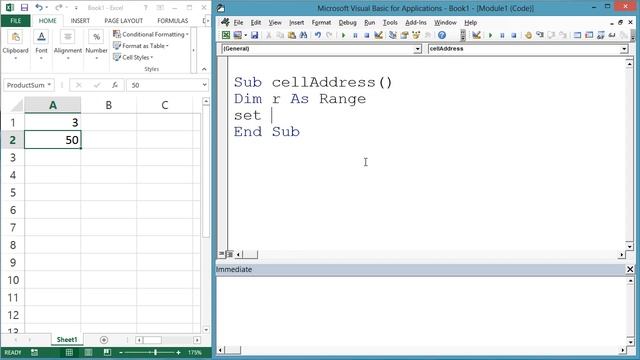
Task: Switch to the FORMULAS ribbon tab
Action: coord(173,21)
